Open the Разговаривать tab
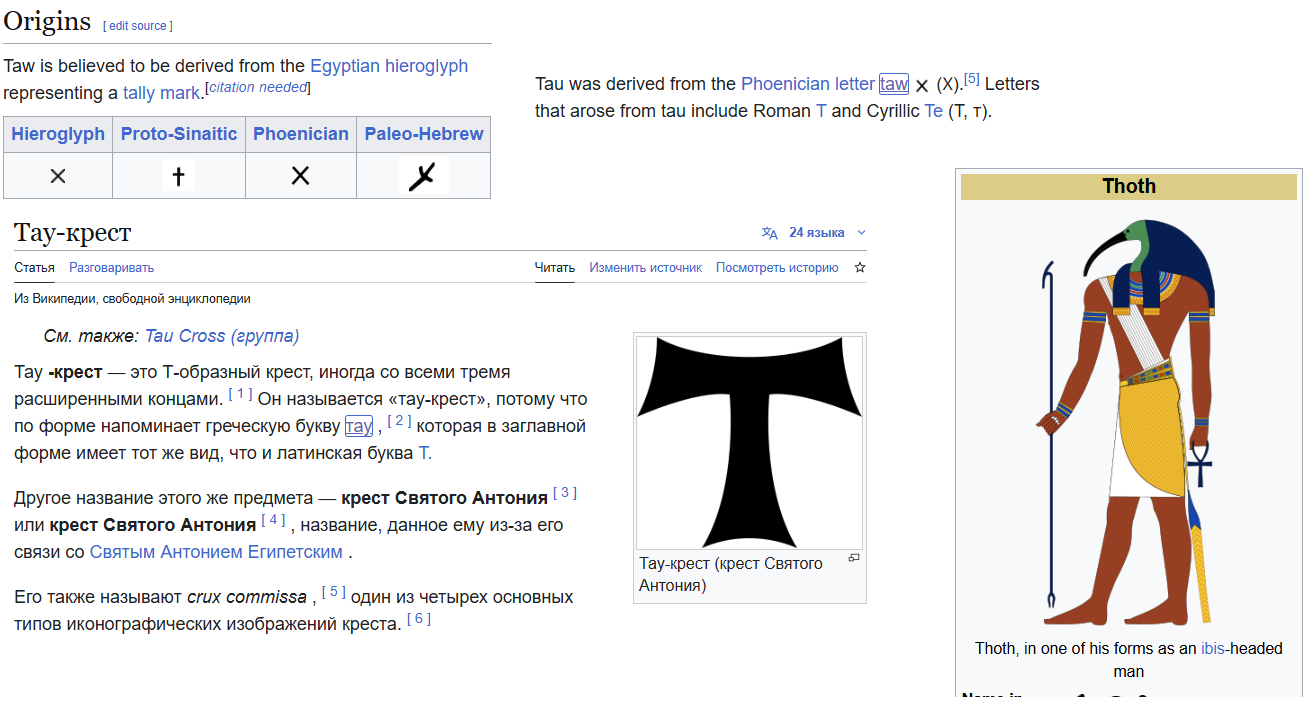The image size is (1313, 709). tap(111, 268)
